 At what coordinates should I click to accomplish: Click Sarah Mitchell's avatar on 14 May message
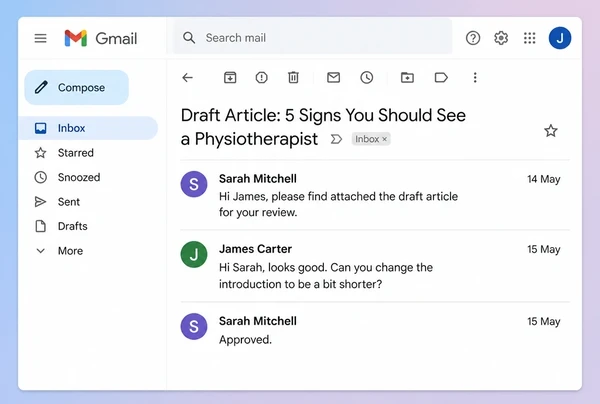(194, 184)
